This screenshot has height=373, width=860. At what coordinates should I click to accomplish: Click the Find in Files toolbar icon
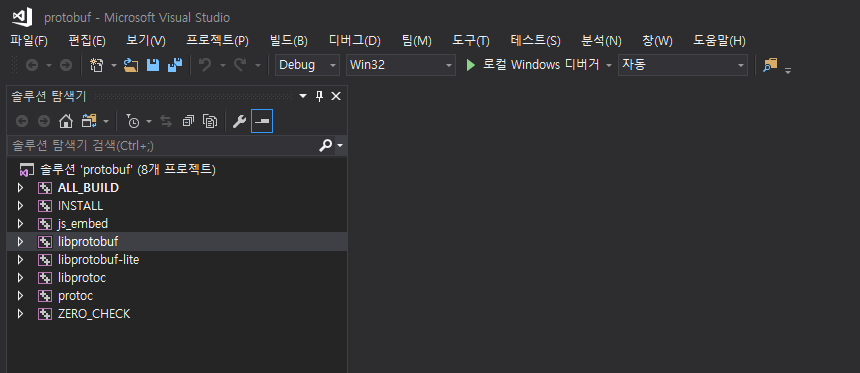[770, 65]
